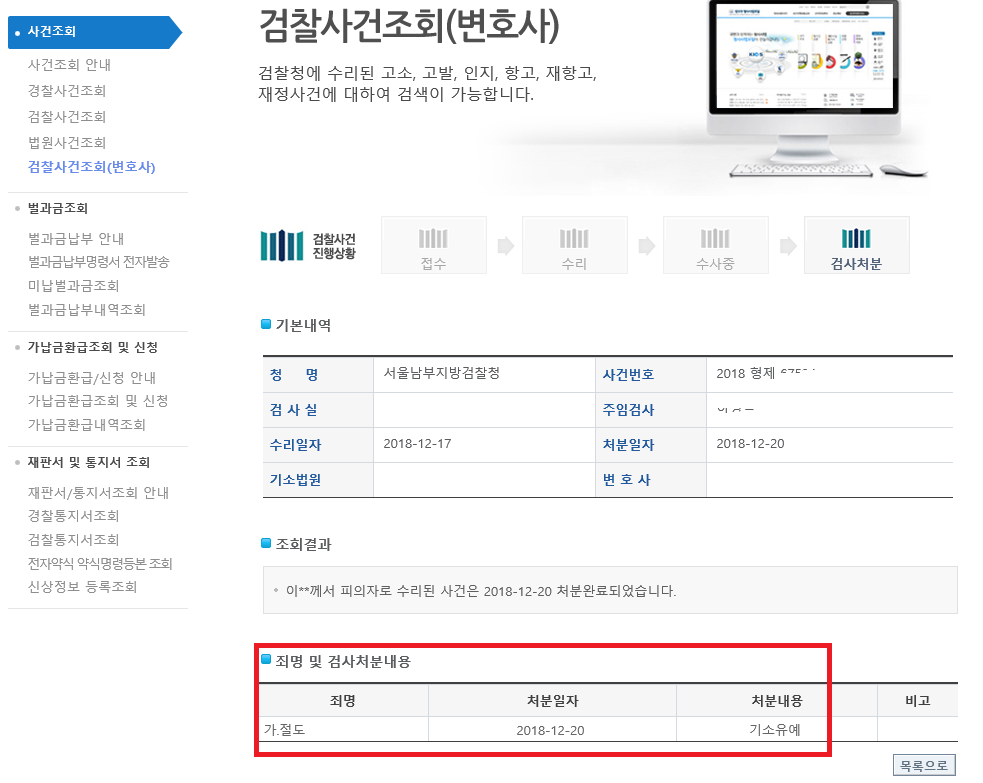Click the 수리 progress step icon
Image resolution: width=983 pixels, height=783 pixels.
(574, 240)
